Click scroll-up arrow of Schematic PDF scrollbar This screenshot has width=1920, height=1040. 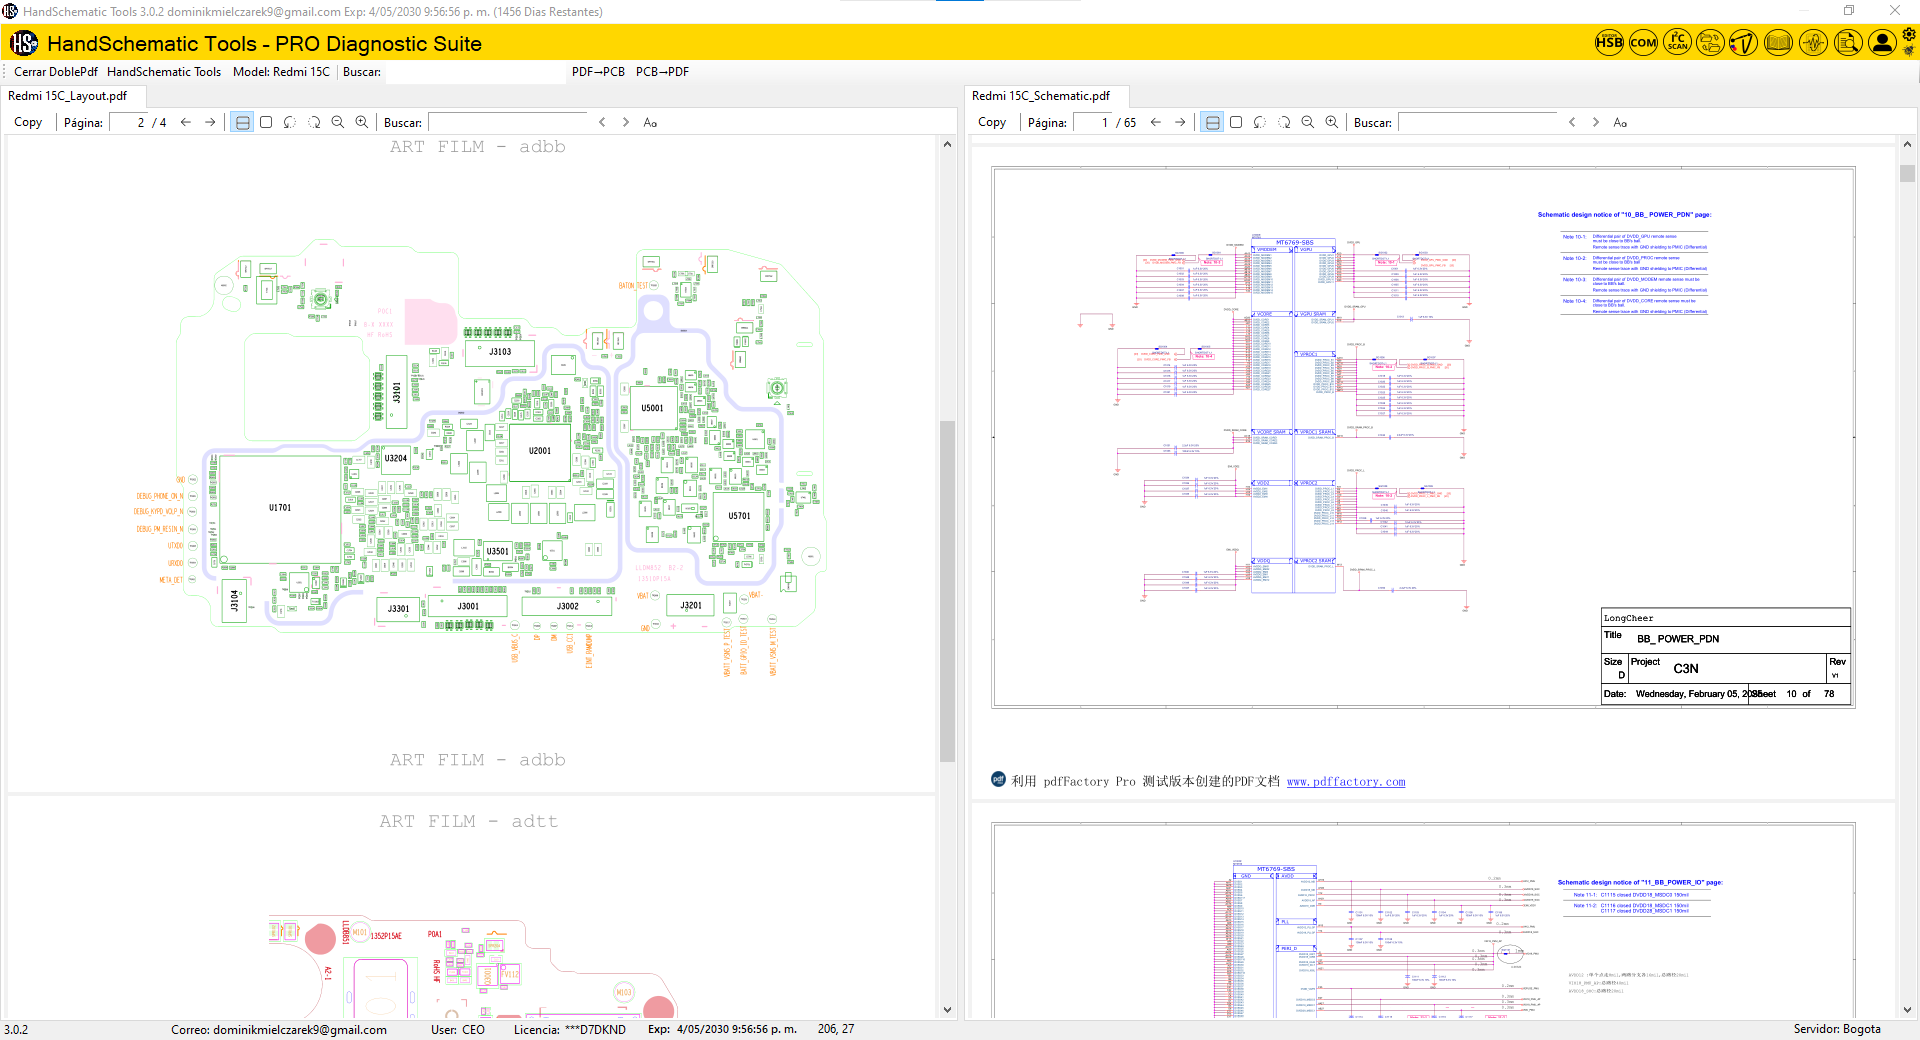point(1907,145)
